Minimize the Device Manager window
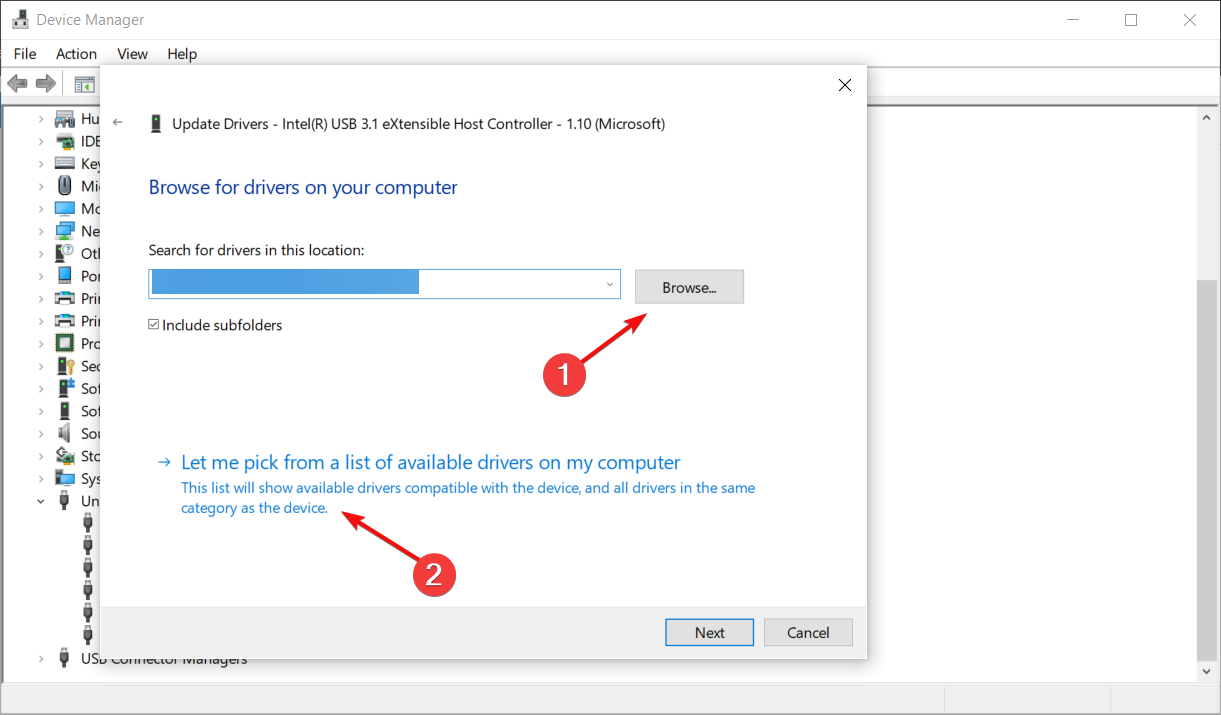Viewport: 1221px width, 715px height. 1075,20
